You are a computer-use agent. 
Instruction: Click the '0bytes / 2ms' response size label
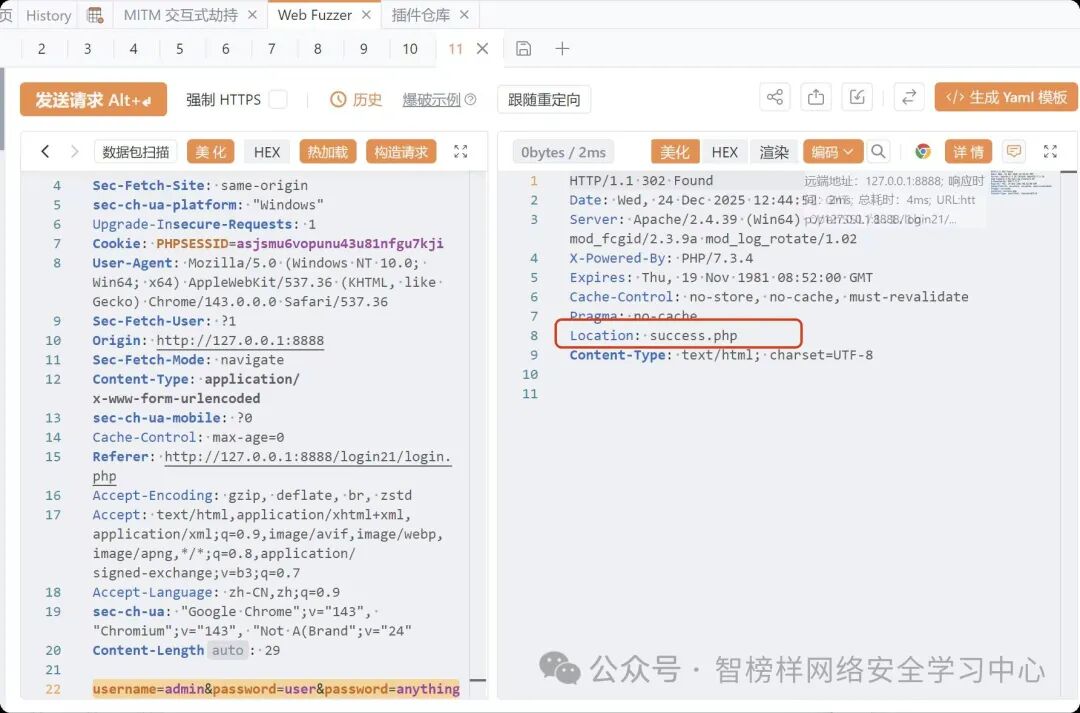563,152
